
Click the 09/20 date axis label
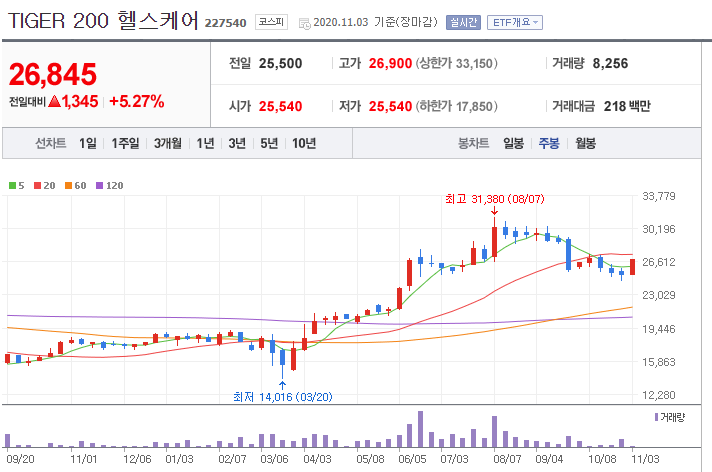20,459
